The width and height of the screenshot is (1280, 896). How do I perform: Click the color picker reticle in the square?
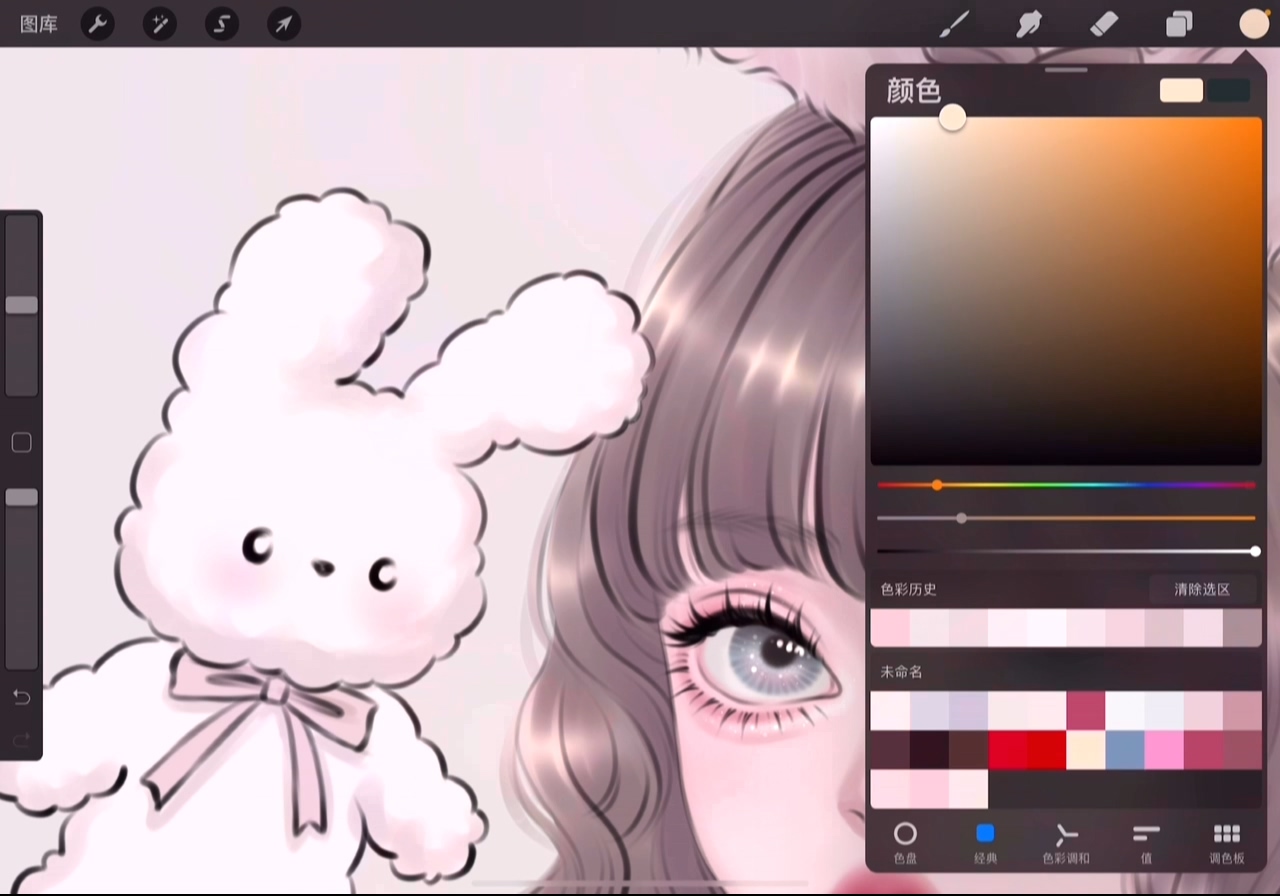pyautogui.click(x=952, y=118)
